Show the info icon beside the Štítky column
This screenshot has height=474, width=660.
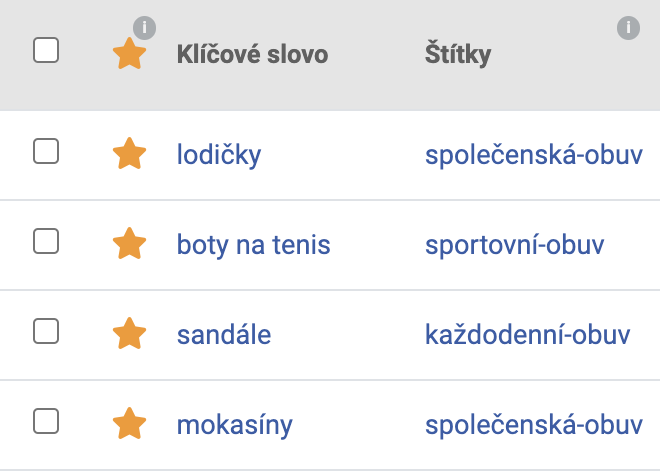628,28
